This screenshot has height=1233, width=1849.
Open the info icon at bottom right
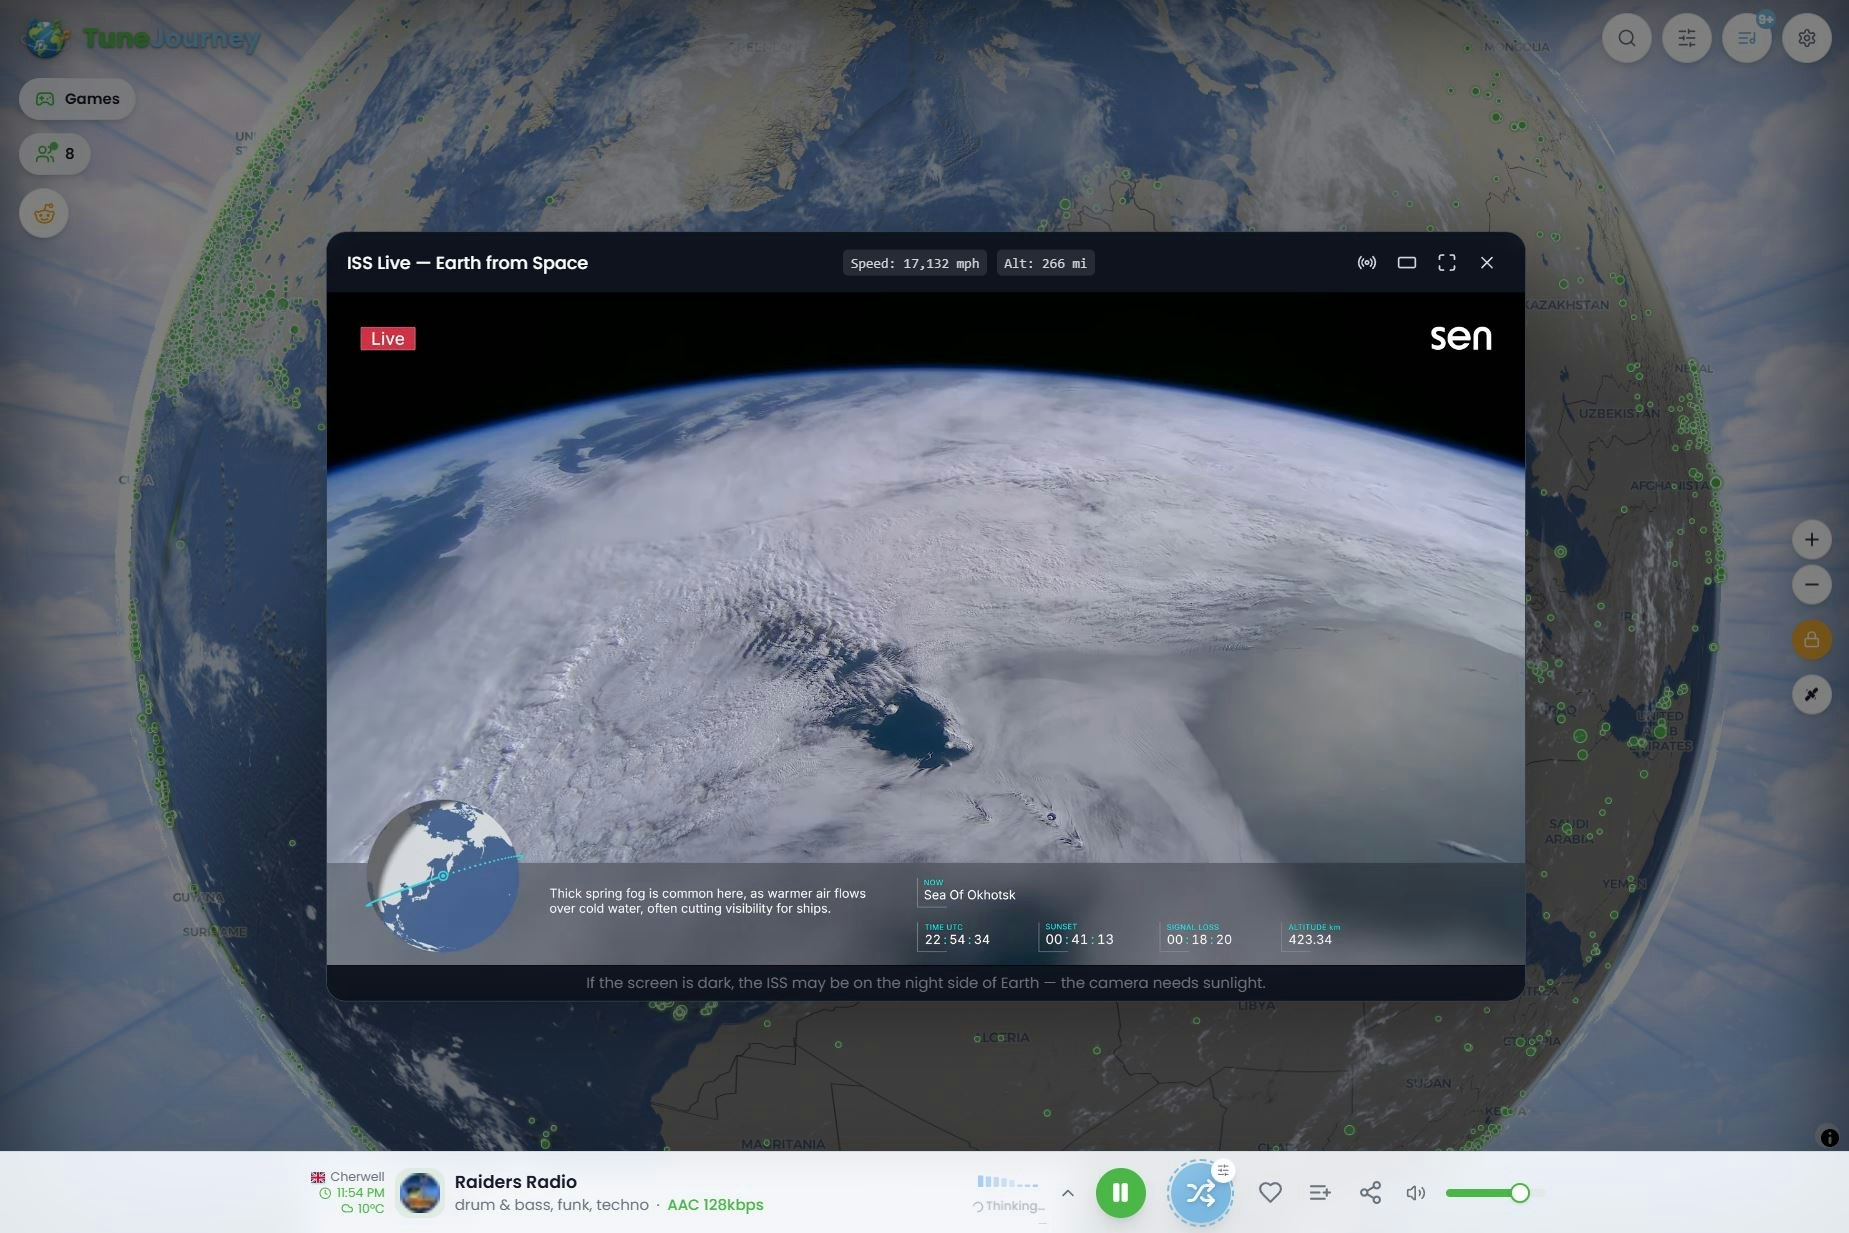(x=1830, y=1138)
